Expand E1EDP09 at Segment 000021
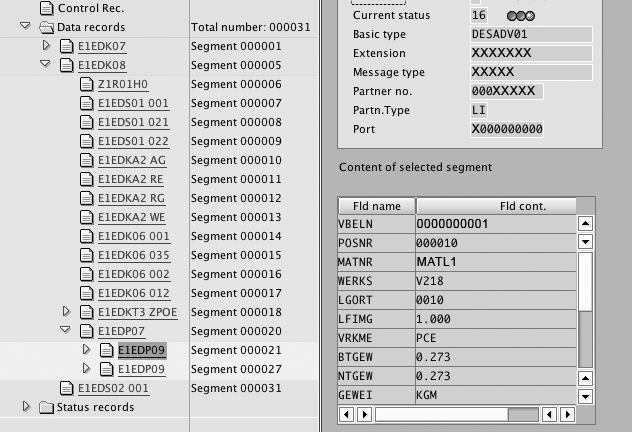Viewport: 632px width, 432px height. coord(86,349)
